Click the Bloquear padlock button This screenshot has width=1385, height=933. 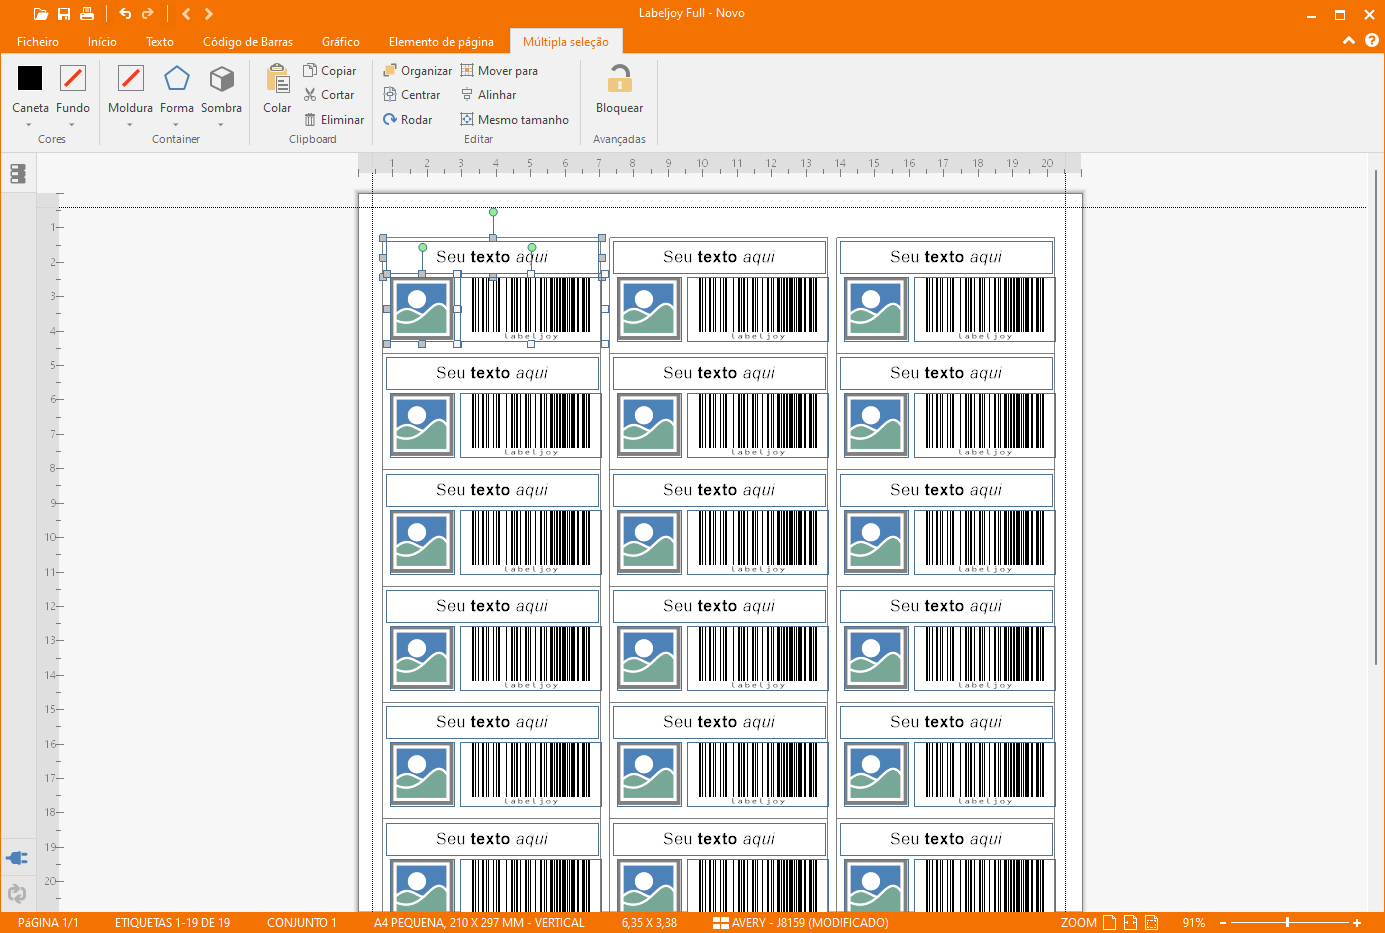tap(620, 89)
